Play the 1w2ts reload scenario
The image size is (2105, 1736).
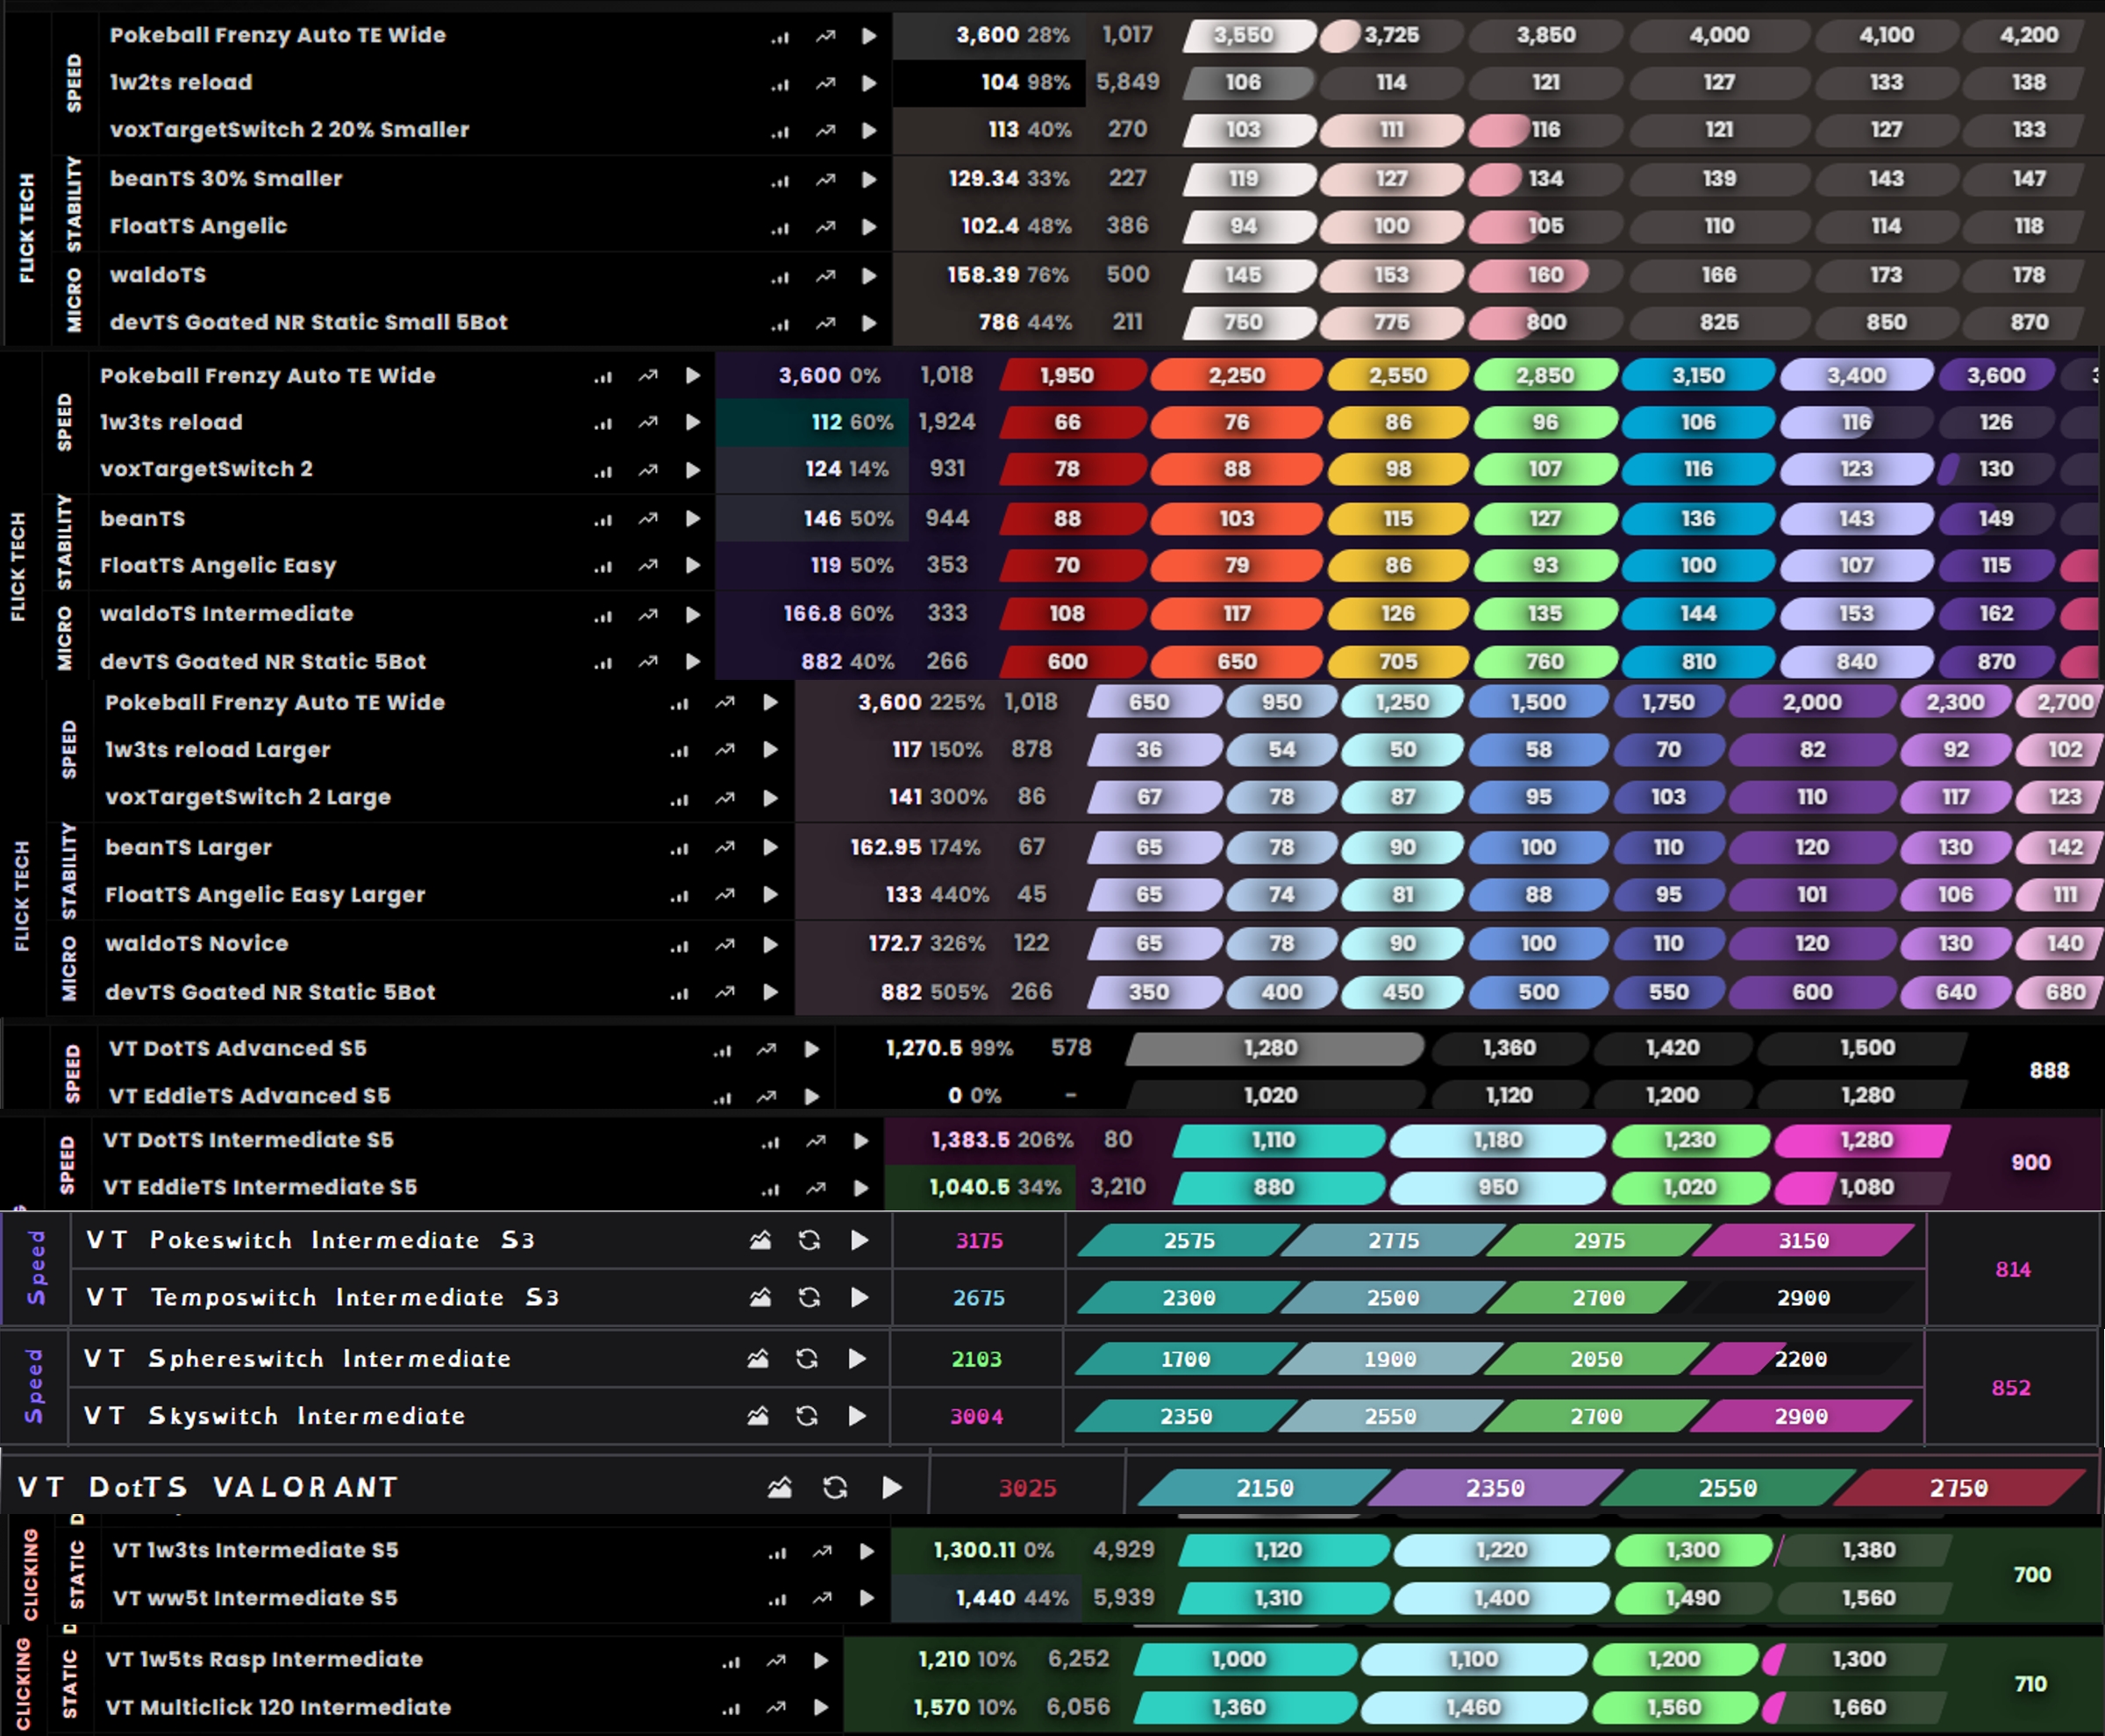(869, 83)
